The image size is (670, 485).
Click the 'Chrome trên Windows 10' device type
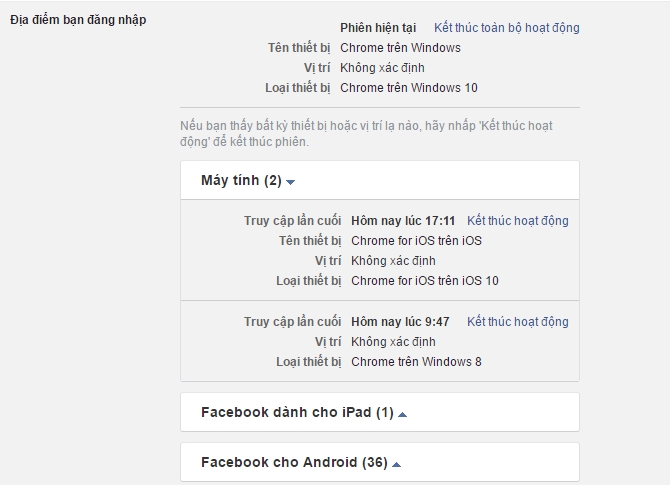click(408, 88)
